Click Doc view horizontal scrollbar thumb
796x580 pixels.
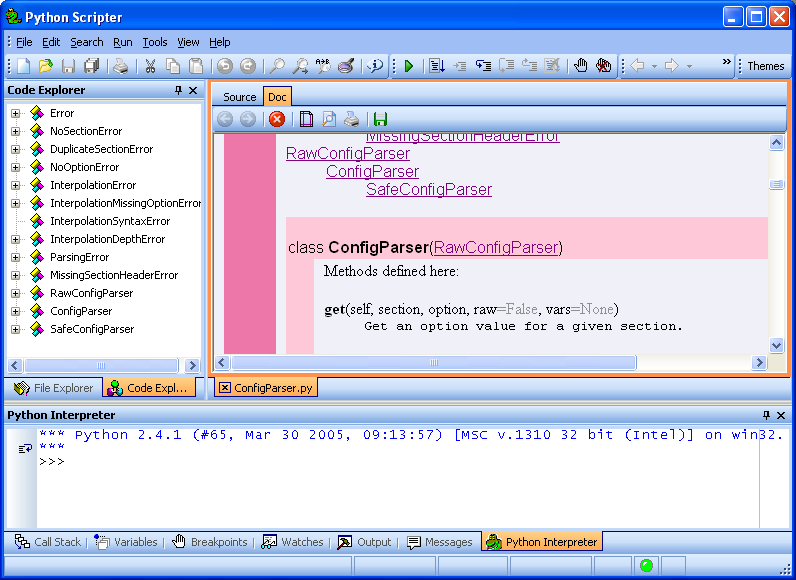click(x=434, y=363)
